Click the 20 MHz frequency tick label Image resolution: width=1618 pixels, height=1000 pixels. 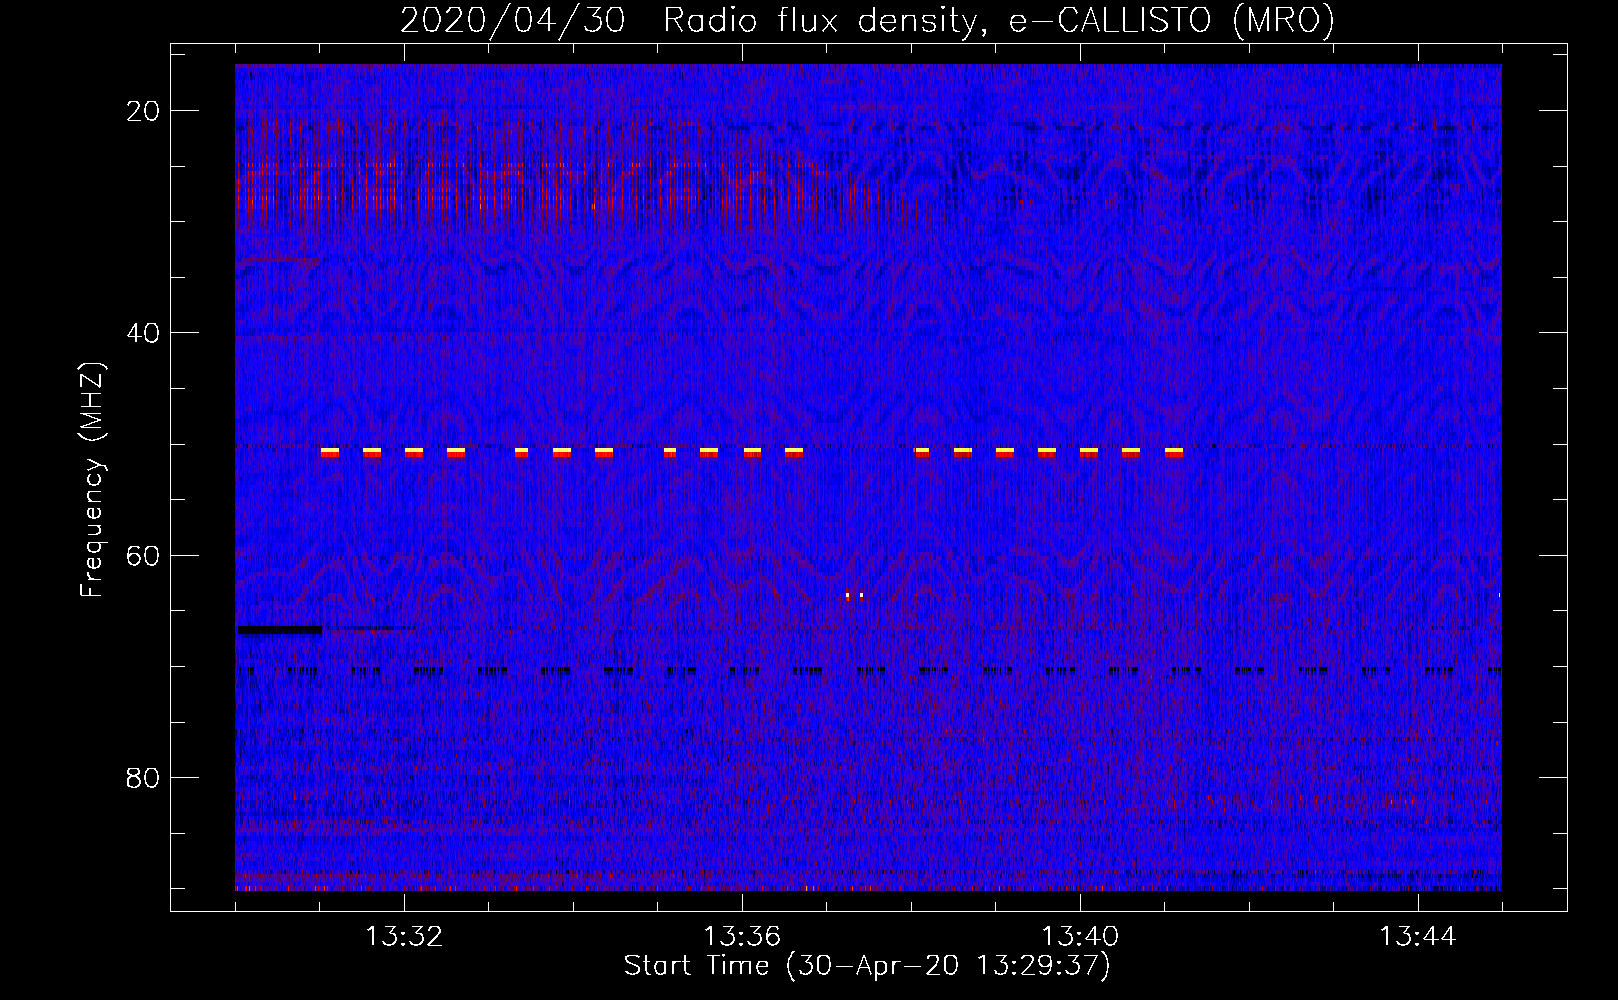pos(143,111)
